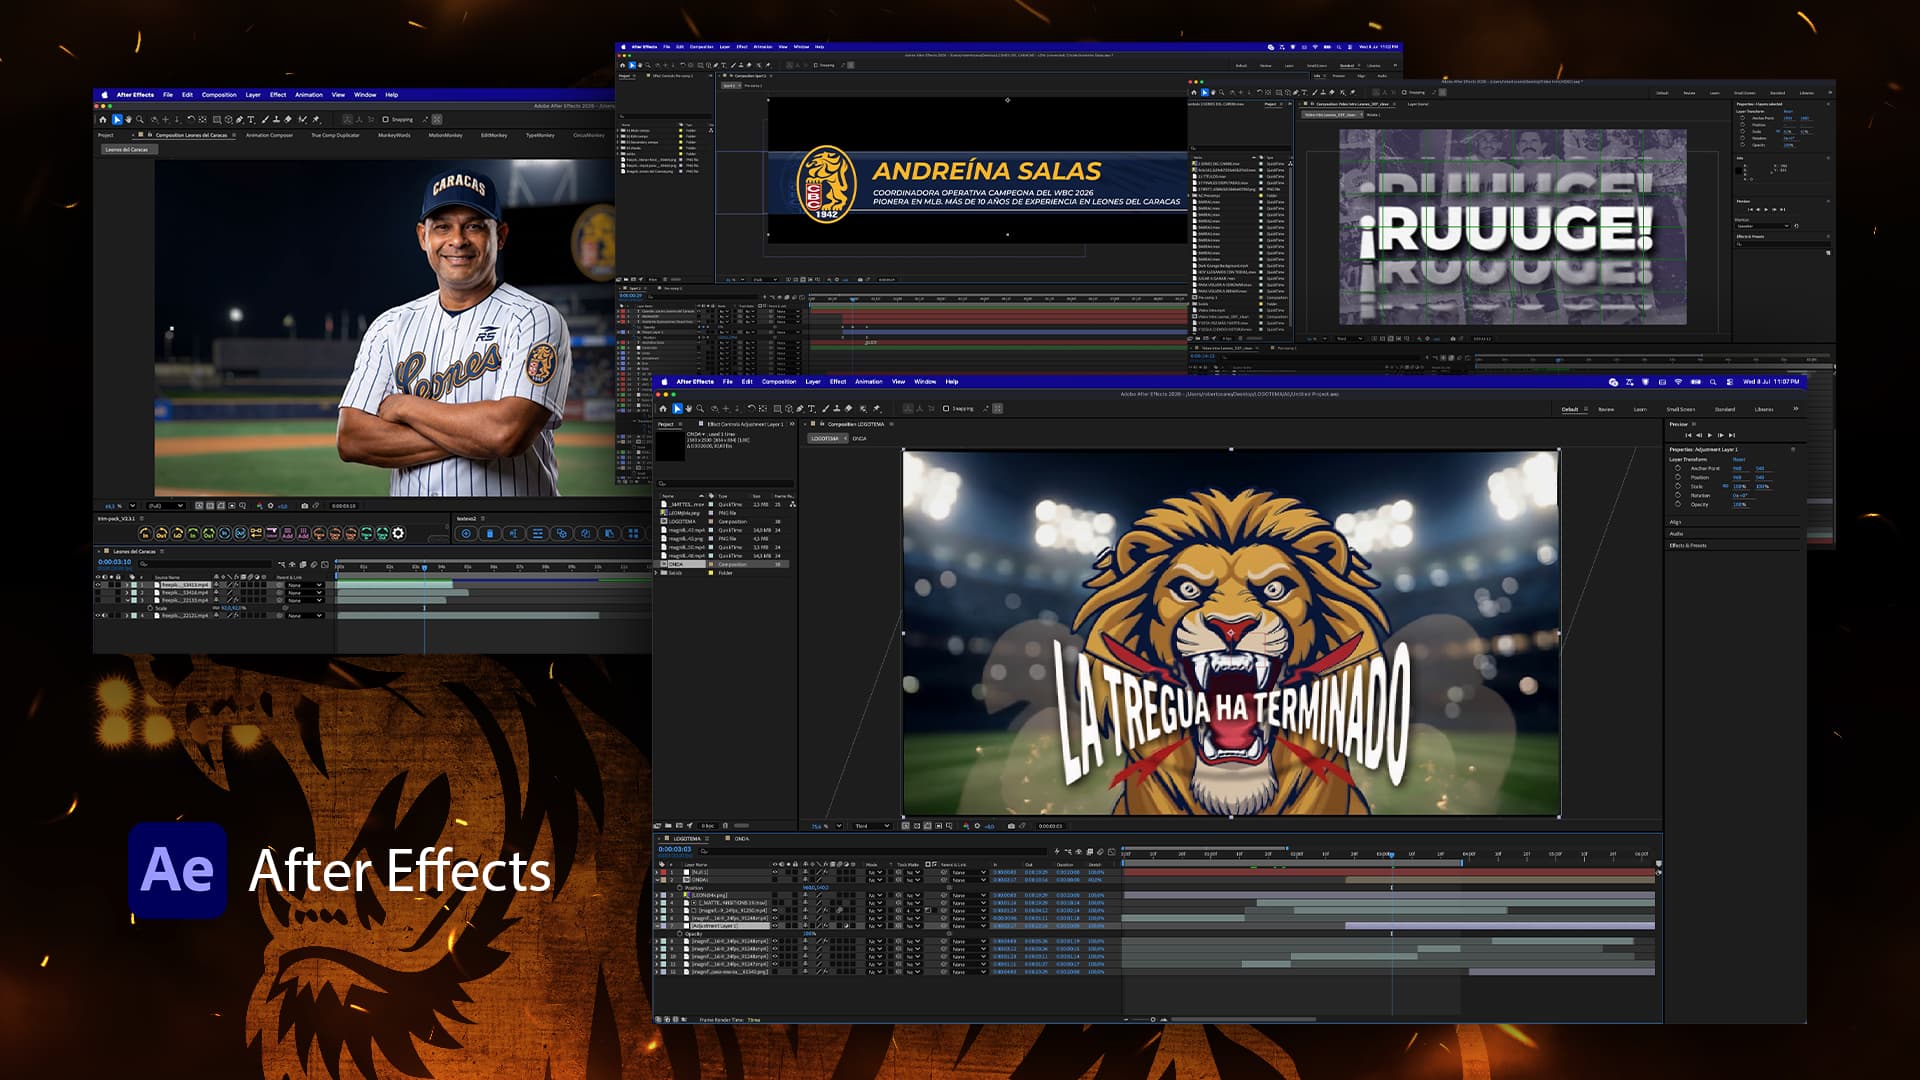The height and width of the screenshot is (1080, 1920).
Task: Hide the Null 1 layer using its eye
Action: pyautogui.click(x=775, y=872)
